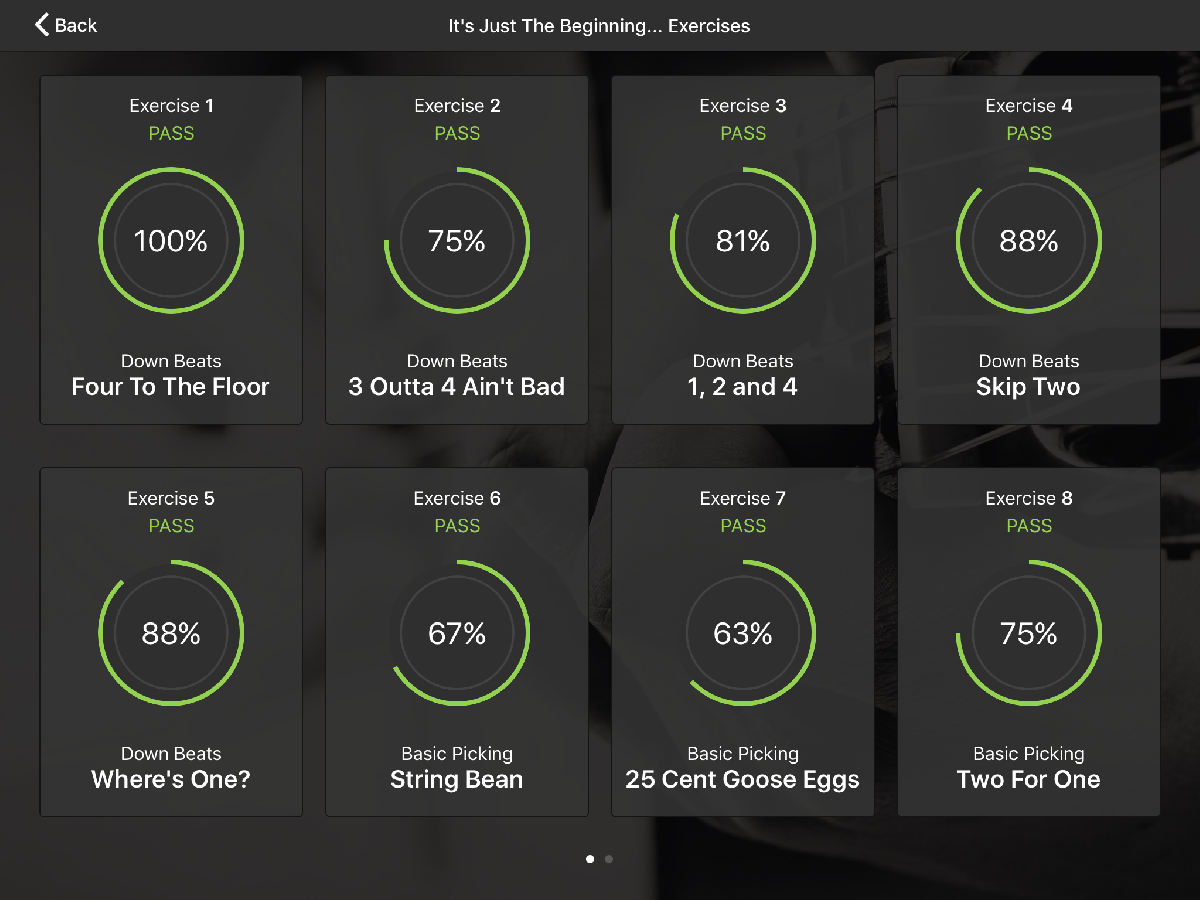Select the Skip Two exercise title
Image resolution: width=1200 pixels, height=900 pixels.
coord(1028,387)
